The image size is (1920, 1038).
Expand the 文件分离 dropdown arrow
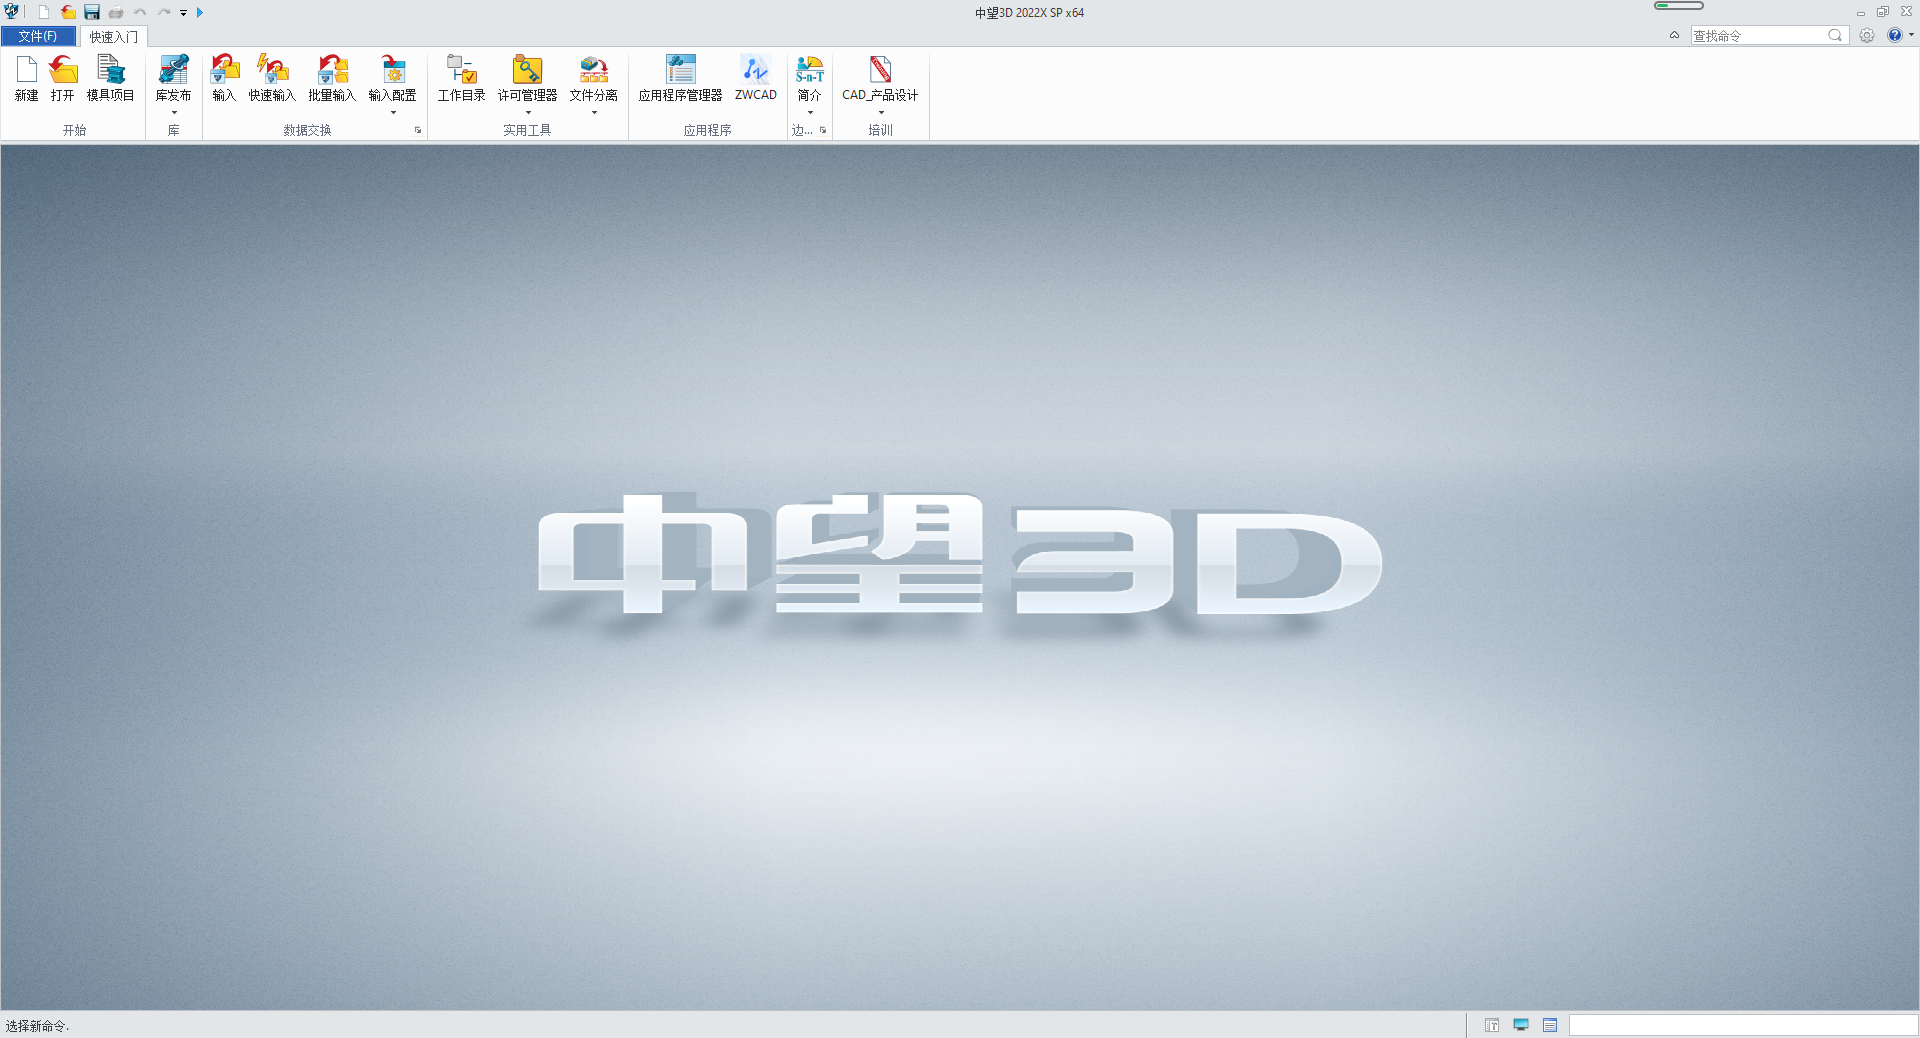(x=594, y=113)
